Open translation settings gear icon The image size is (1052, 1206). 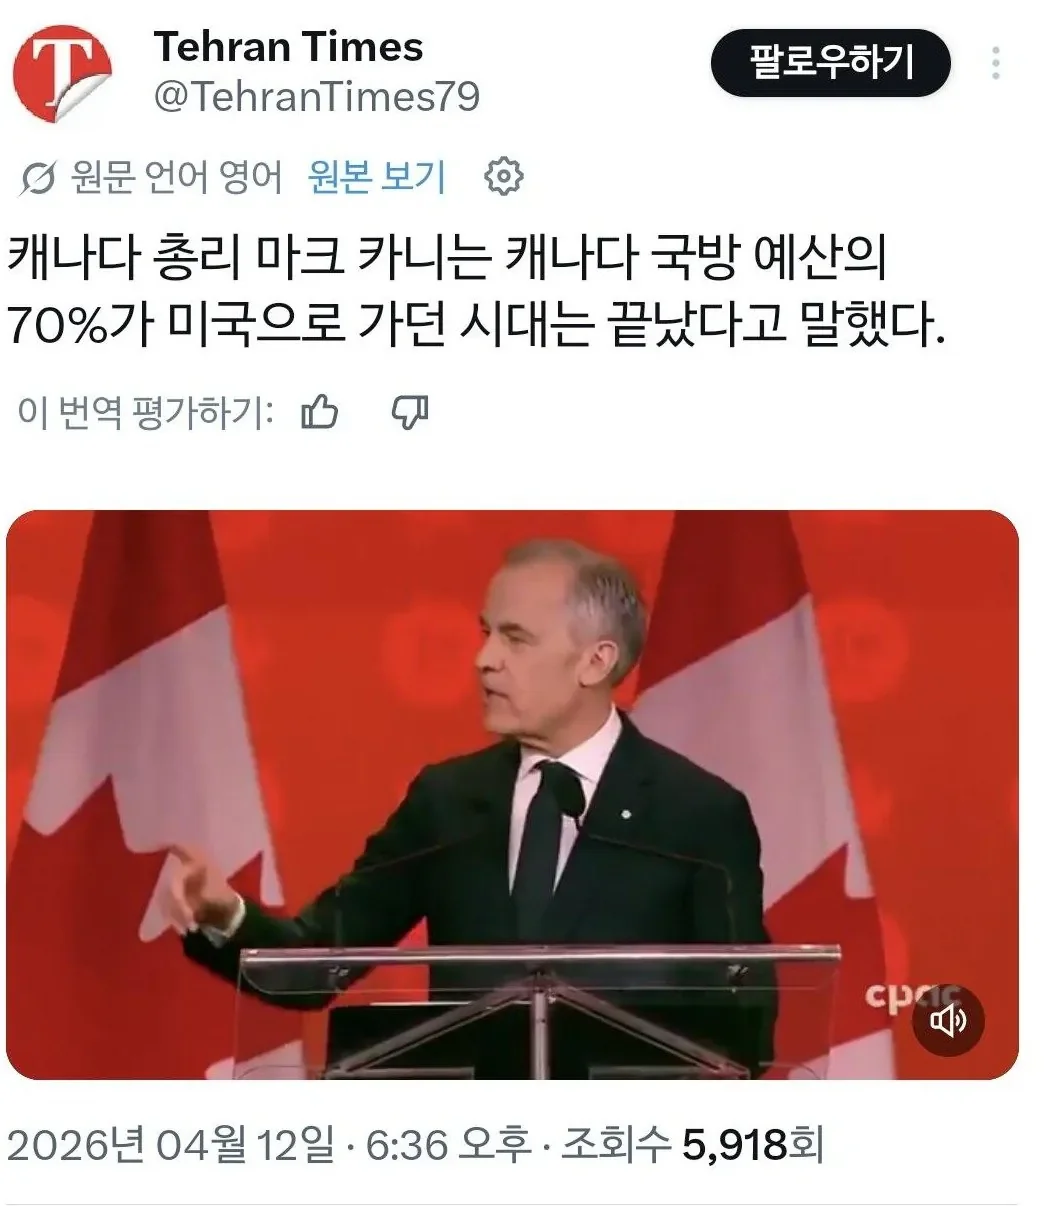(x=504, y=177)
